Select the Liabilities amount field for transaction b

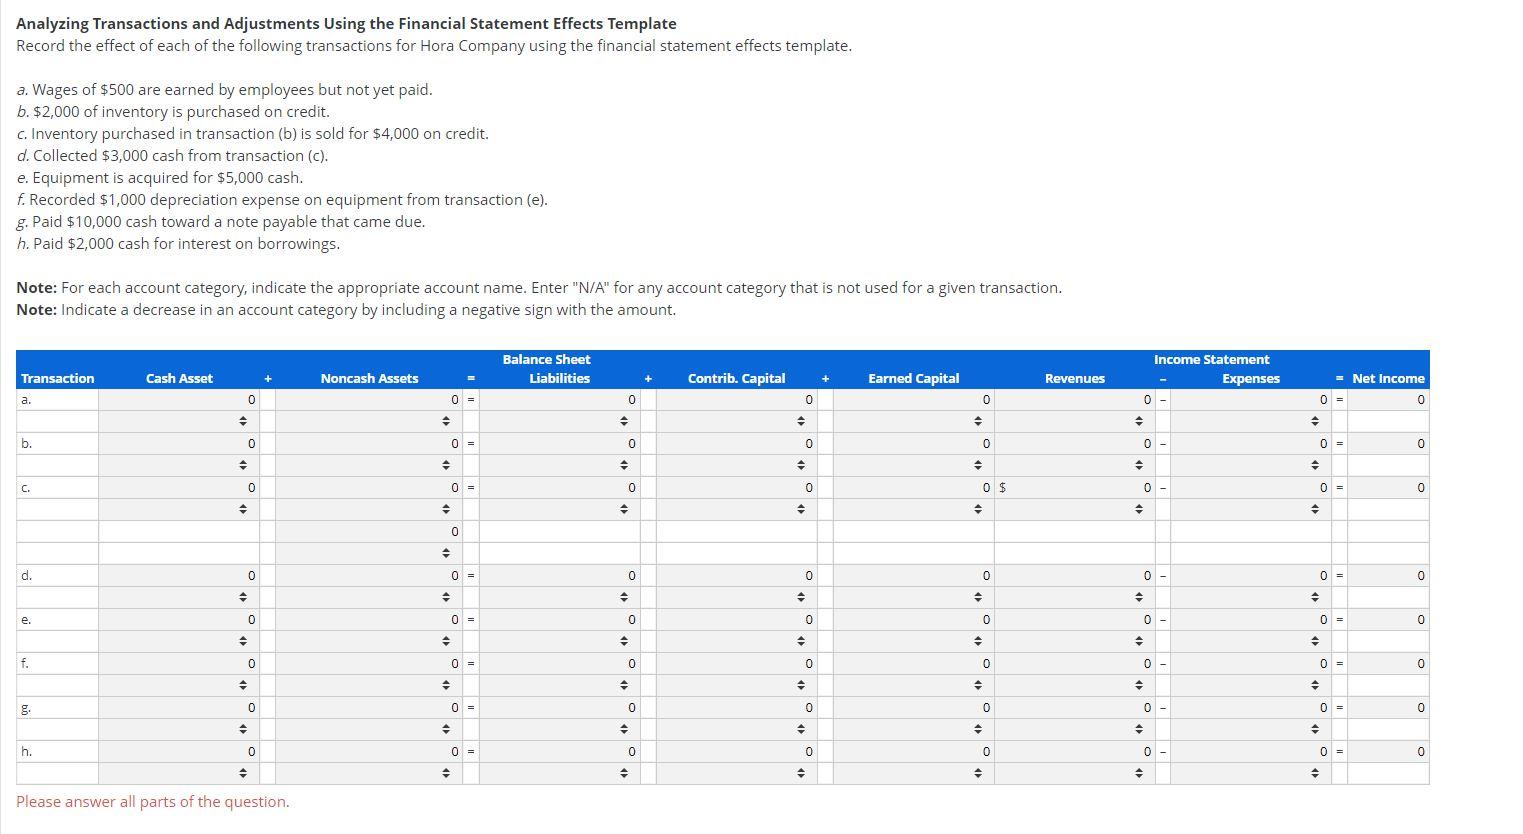click(x=560, y=442)
